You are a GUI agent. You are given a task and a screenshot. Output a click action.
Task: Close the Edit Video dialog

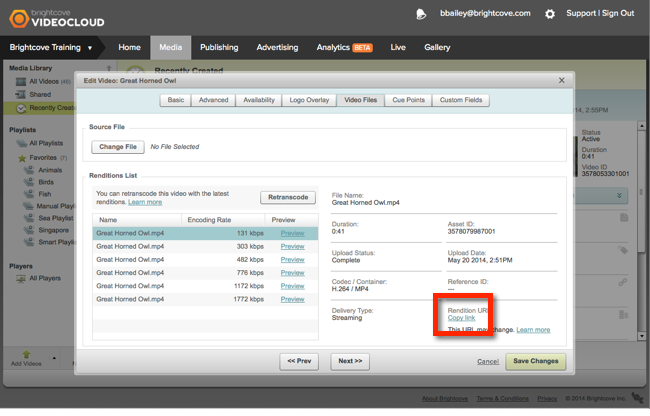562,80
